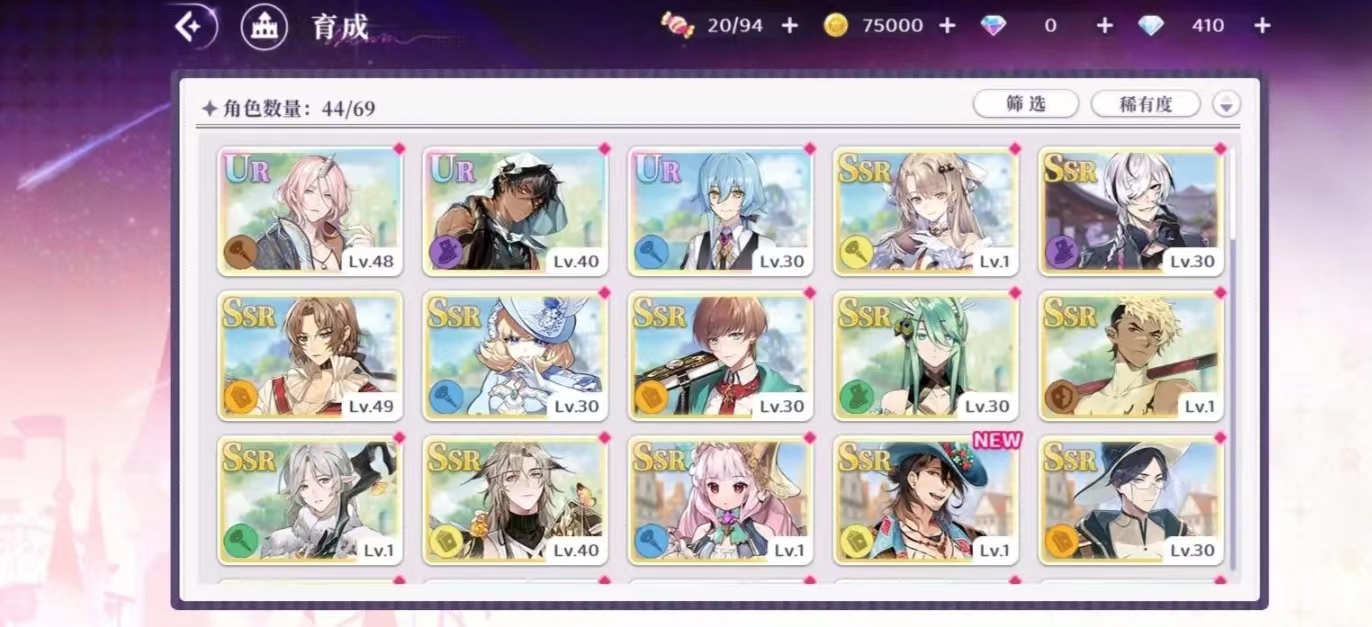Select the pink-haired UR character Lv.48
This screenshot has height=627, width=1372.
(x=310, y=210)
